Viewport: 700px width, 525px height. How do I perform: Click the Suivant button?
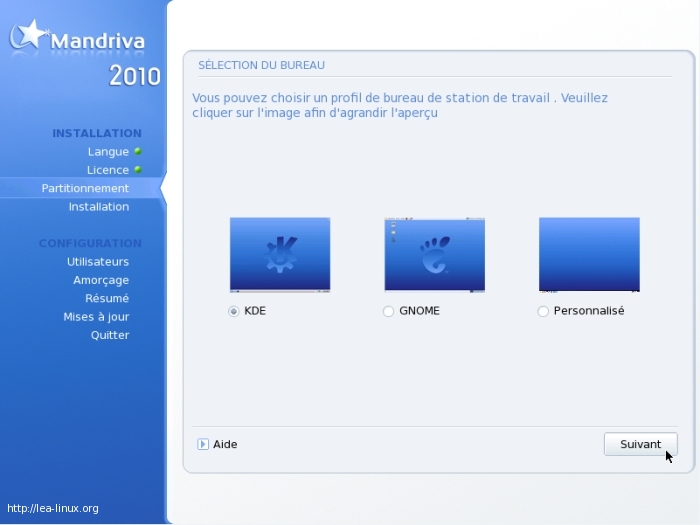640,444
